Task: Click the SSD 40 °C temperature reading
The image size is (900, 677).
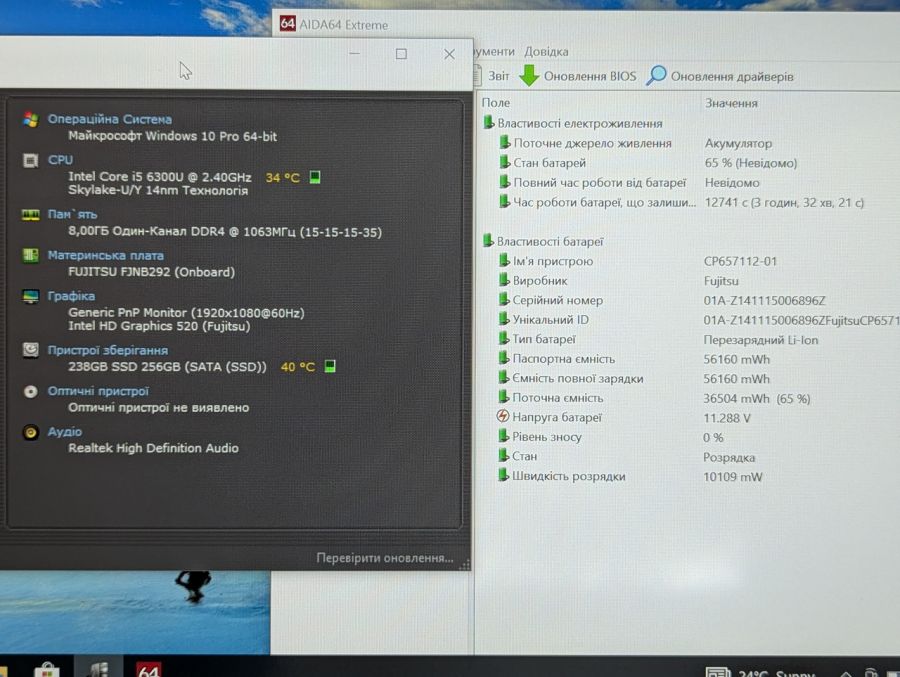Action: (x=297, y=367)
